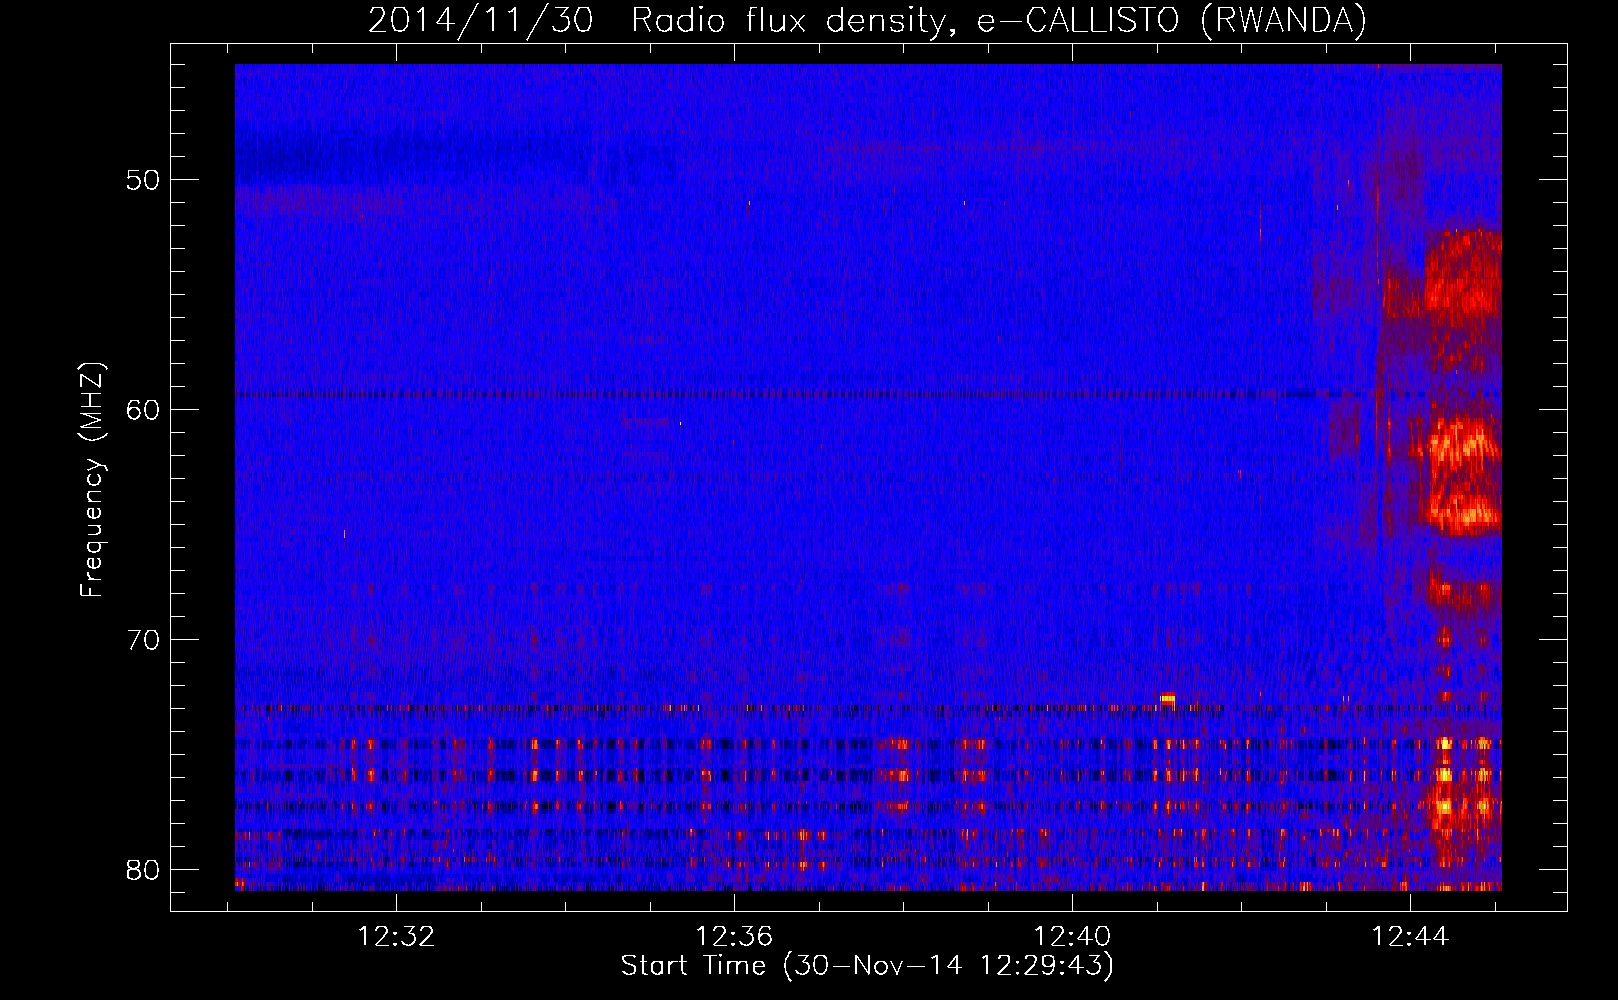Click the 60 MHz tick label
Image resolution: width=1618 pixels, height=1000 pixels.
click(x=143, y=410)
